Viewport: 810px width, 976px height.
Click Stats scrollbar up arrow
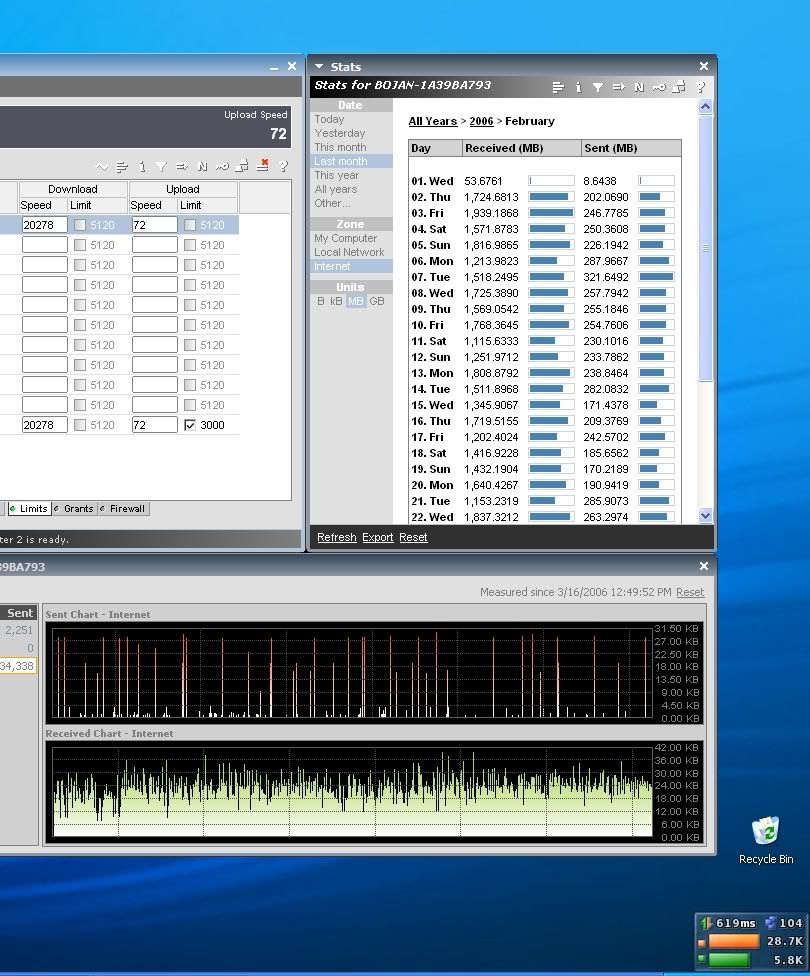705,106
